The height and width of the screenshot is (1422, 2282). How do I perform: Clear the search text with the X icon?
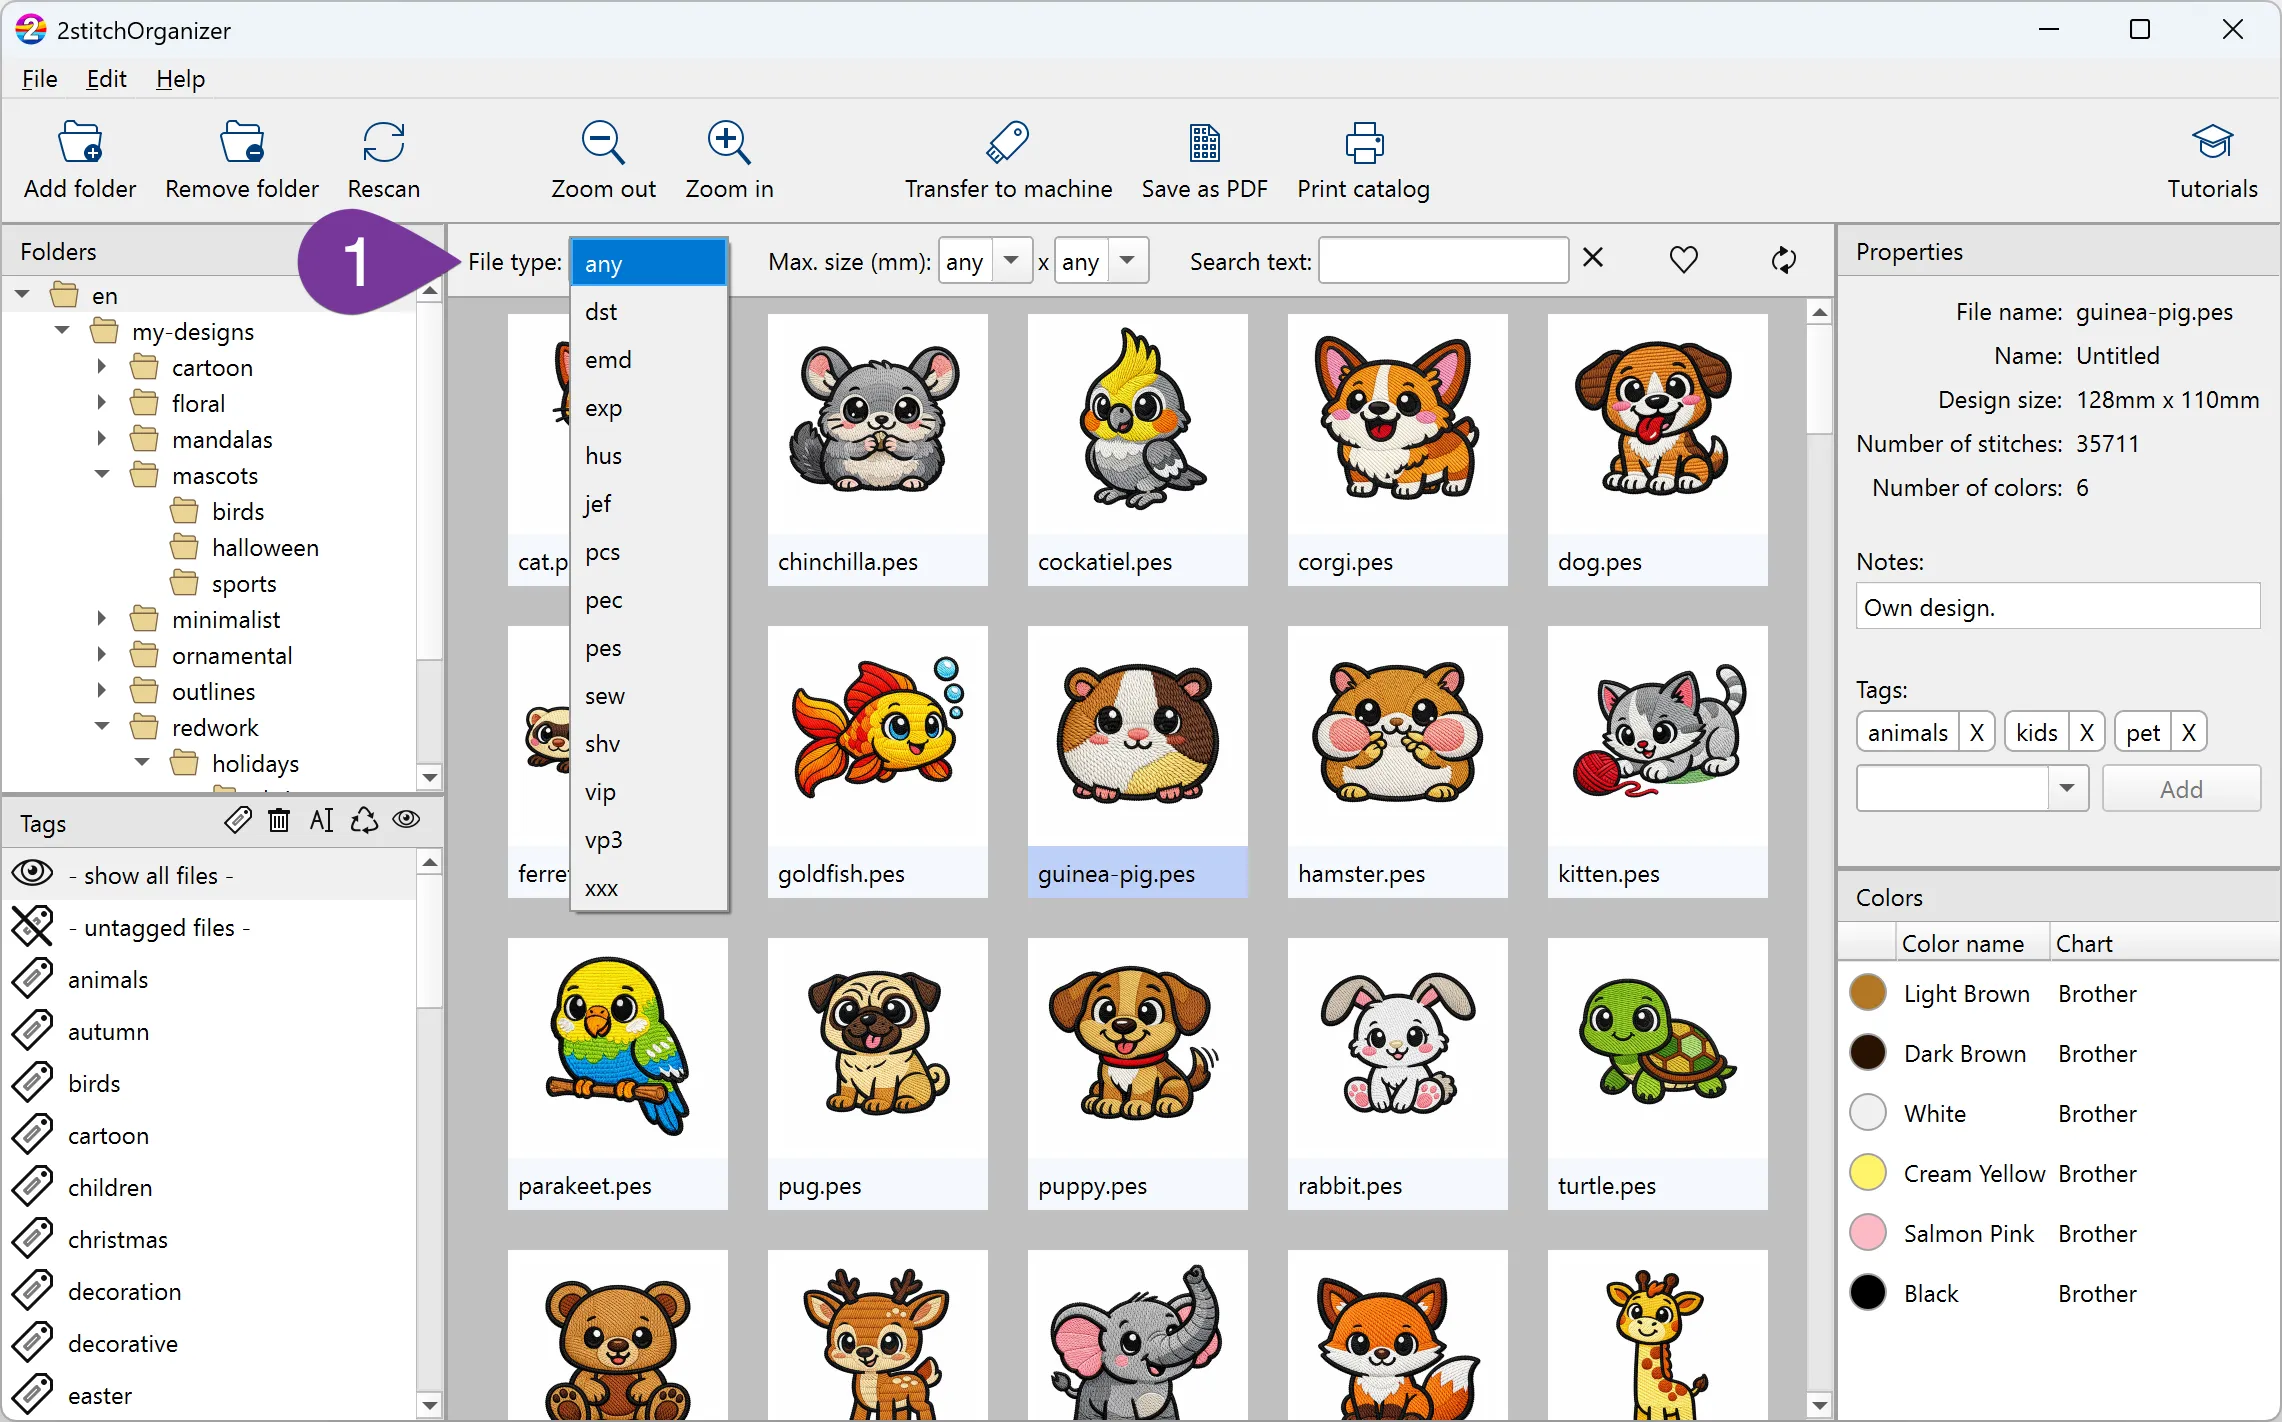coord(1593,259)
